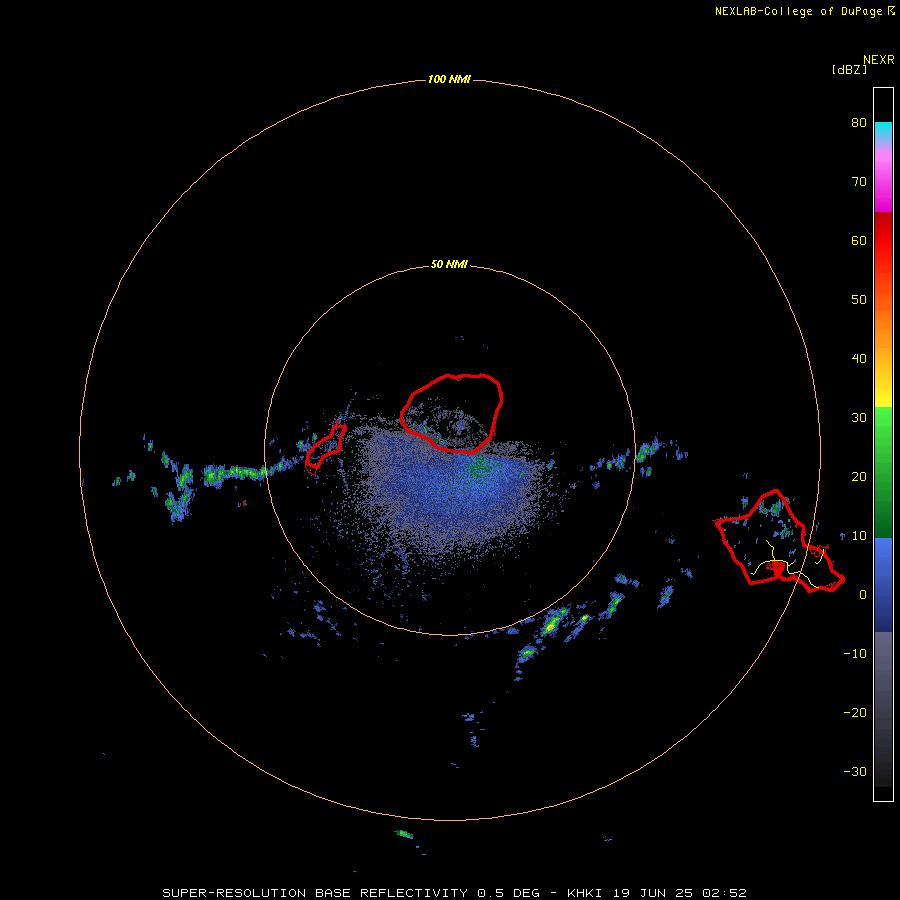Click the [dBZ] units label

849,70
